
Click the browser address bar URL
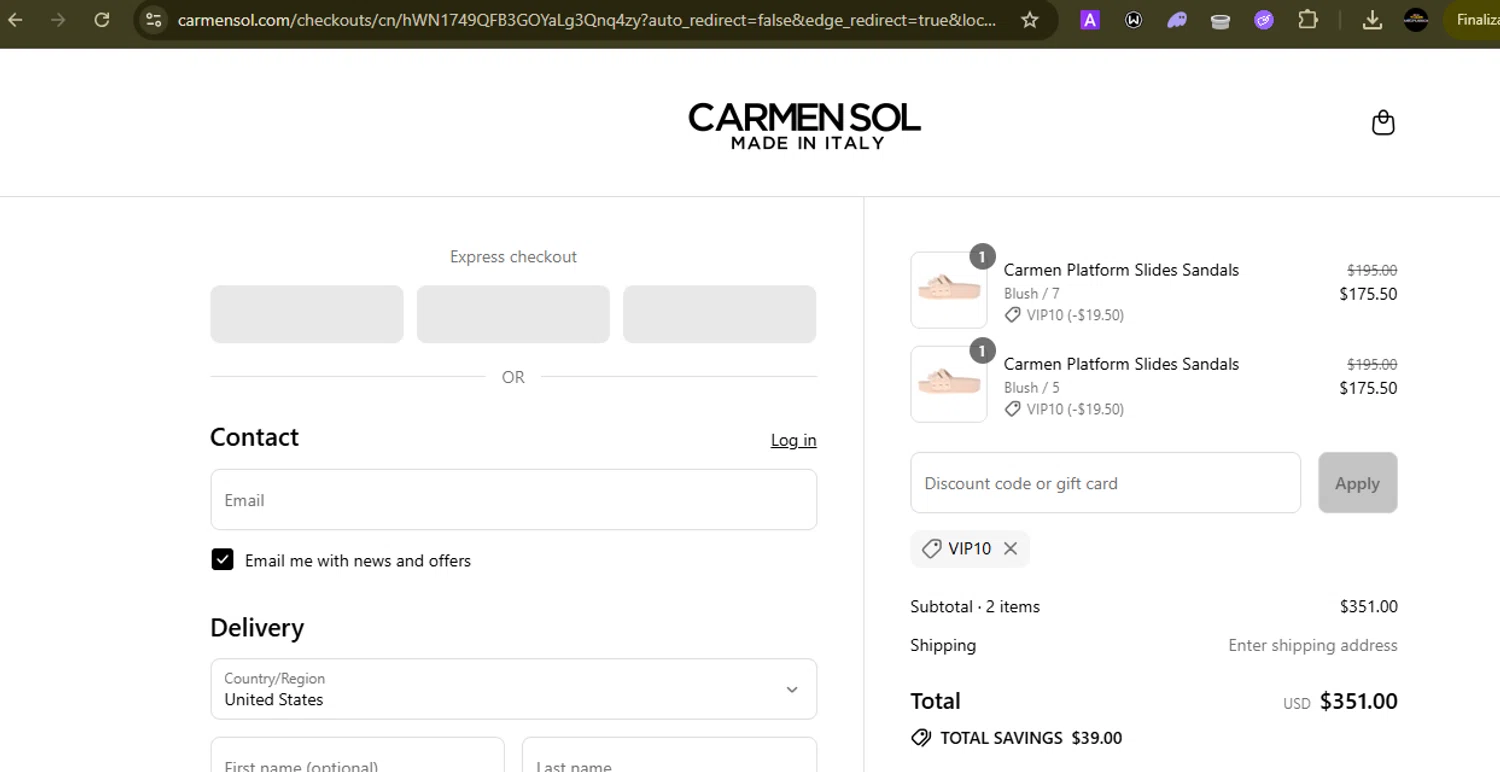[586, 20]
